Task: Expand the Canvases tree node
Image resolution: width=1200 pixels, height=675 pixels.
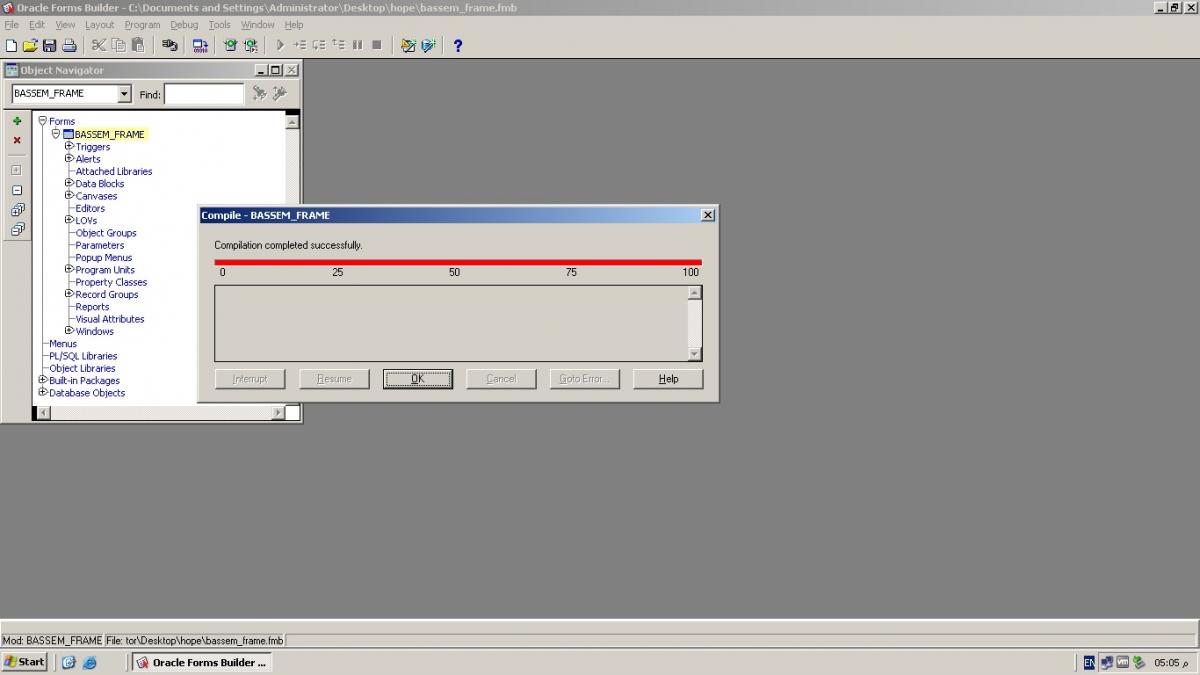Action: [69, 195]
